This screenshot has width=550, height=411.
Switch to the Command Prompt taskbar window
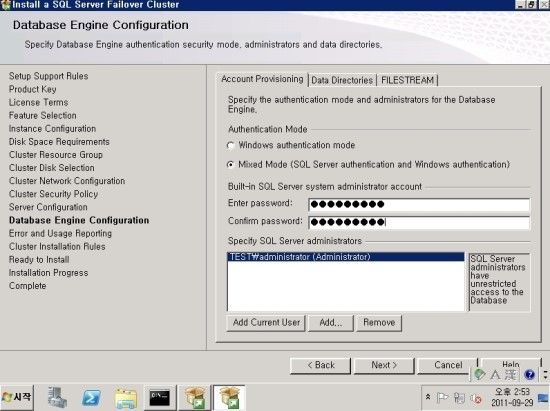click(x=160, y=398)
